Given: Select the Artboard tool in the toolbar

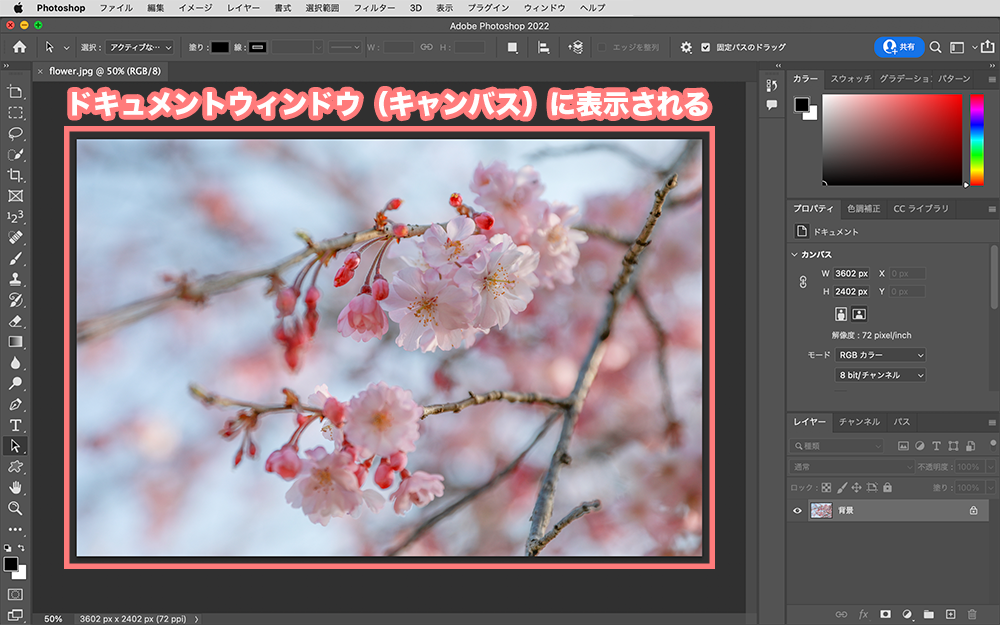Looking at the screenshot, I should point(15,92).
